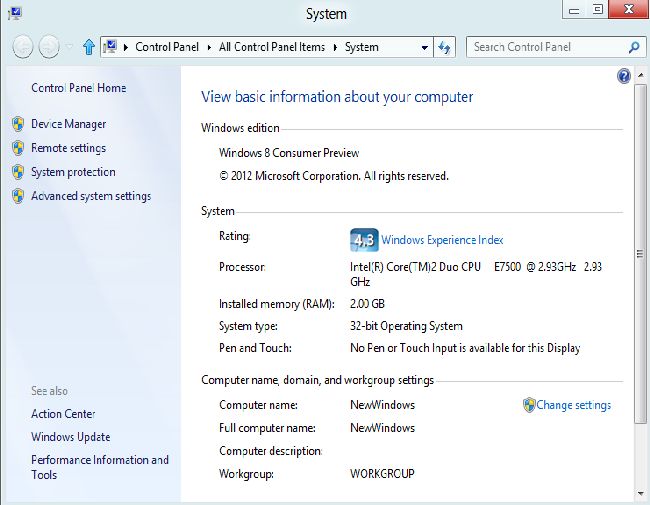Screen dimensions: 650x505
Task: Click the shield icon beside Device Manager
Action: [18, 124]
